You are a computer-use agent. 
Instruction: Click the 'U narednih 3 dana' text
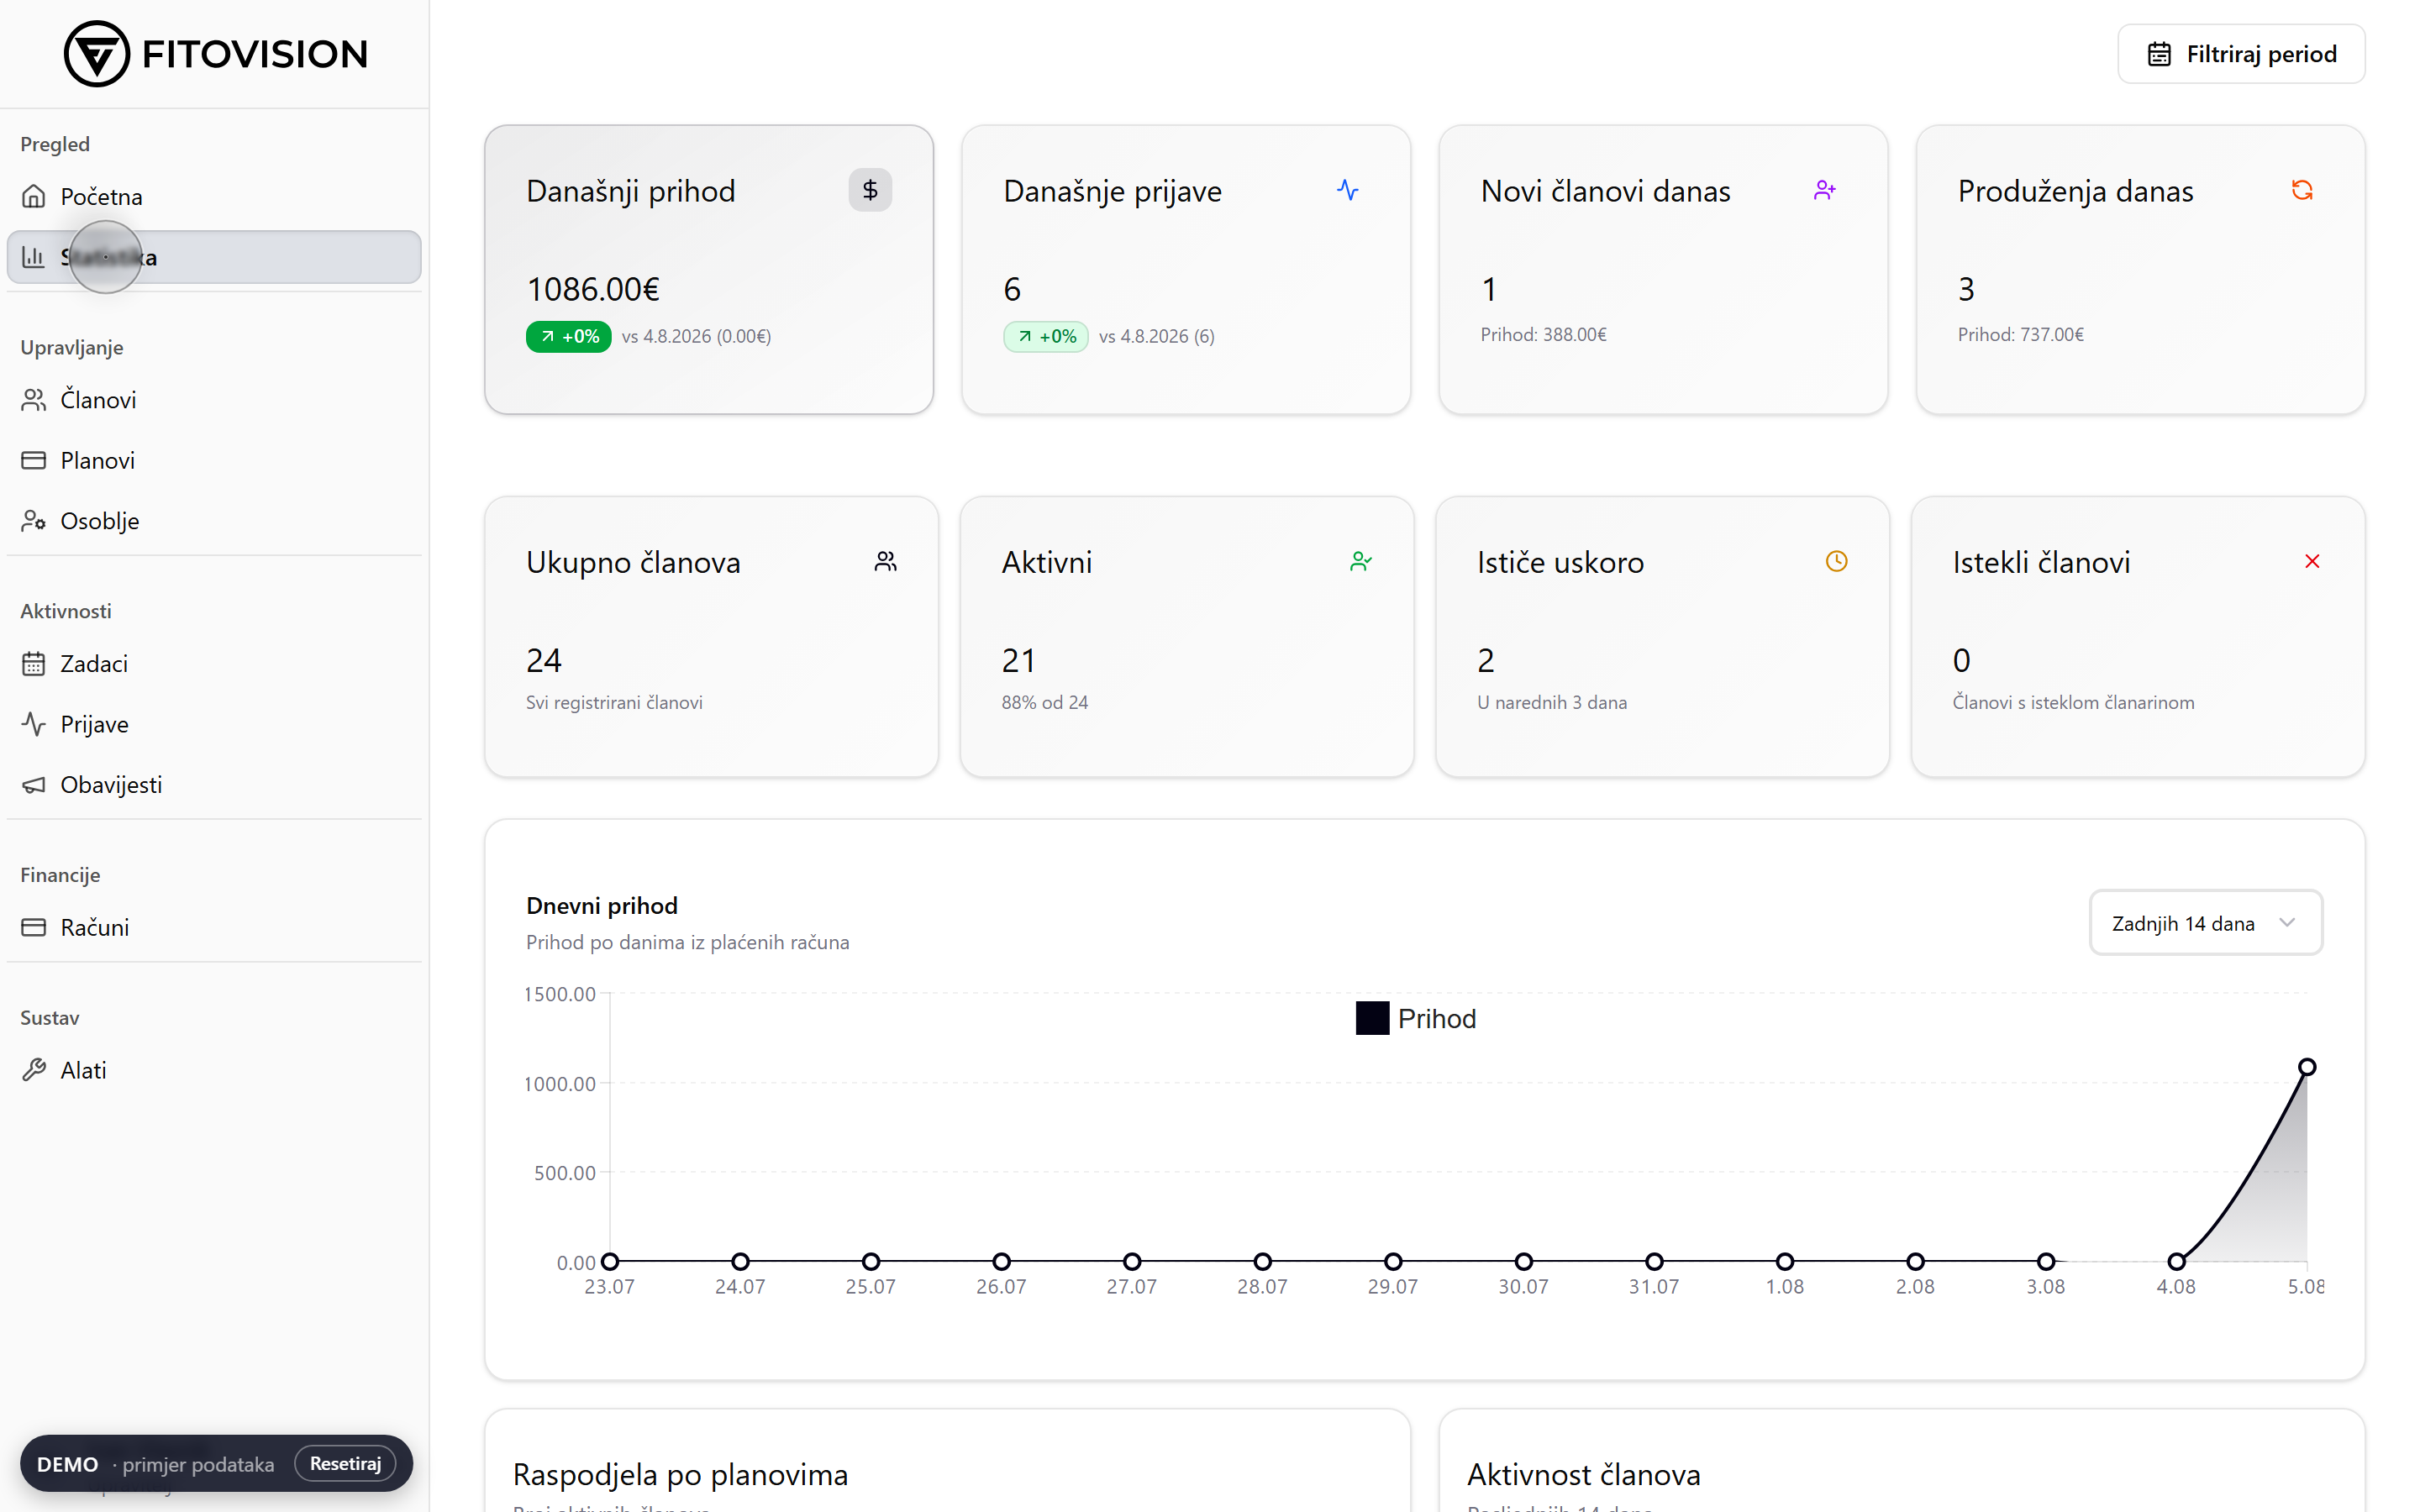pos(1552,702)
